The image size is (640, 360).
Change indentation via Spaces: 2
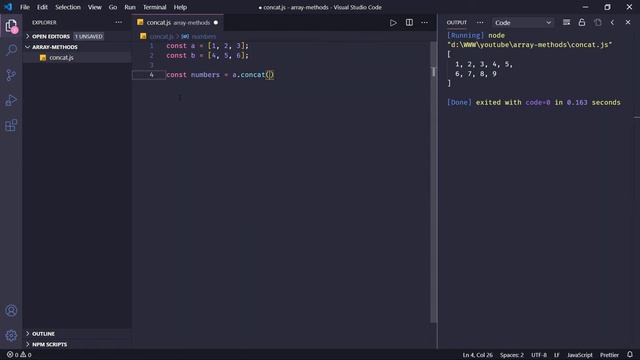(512, 355)
